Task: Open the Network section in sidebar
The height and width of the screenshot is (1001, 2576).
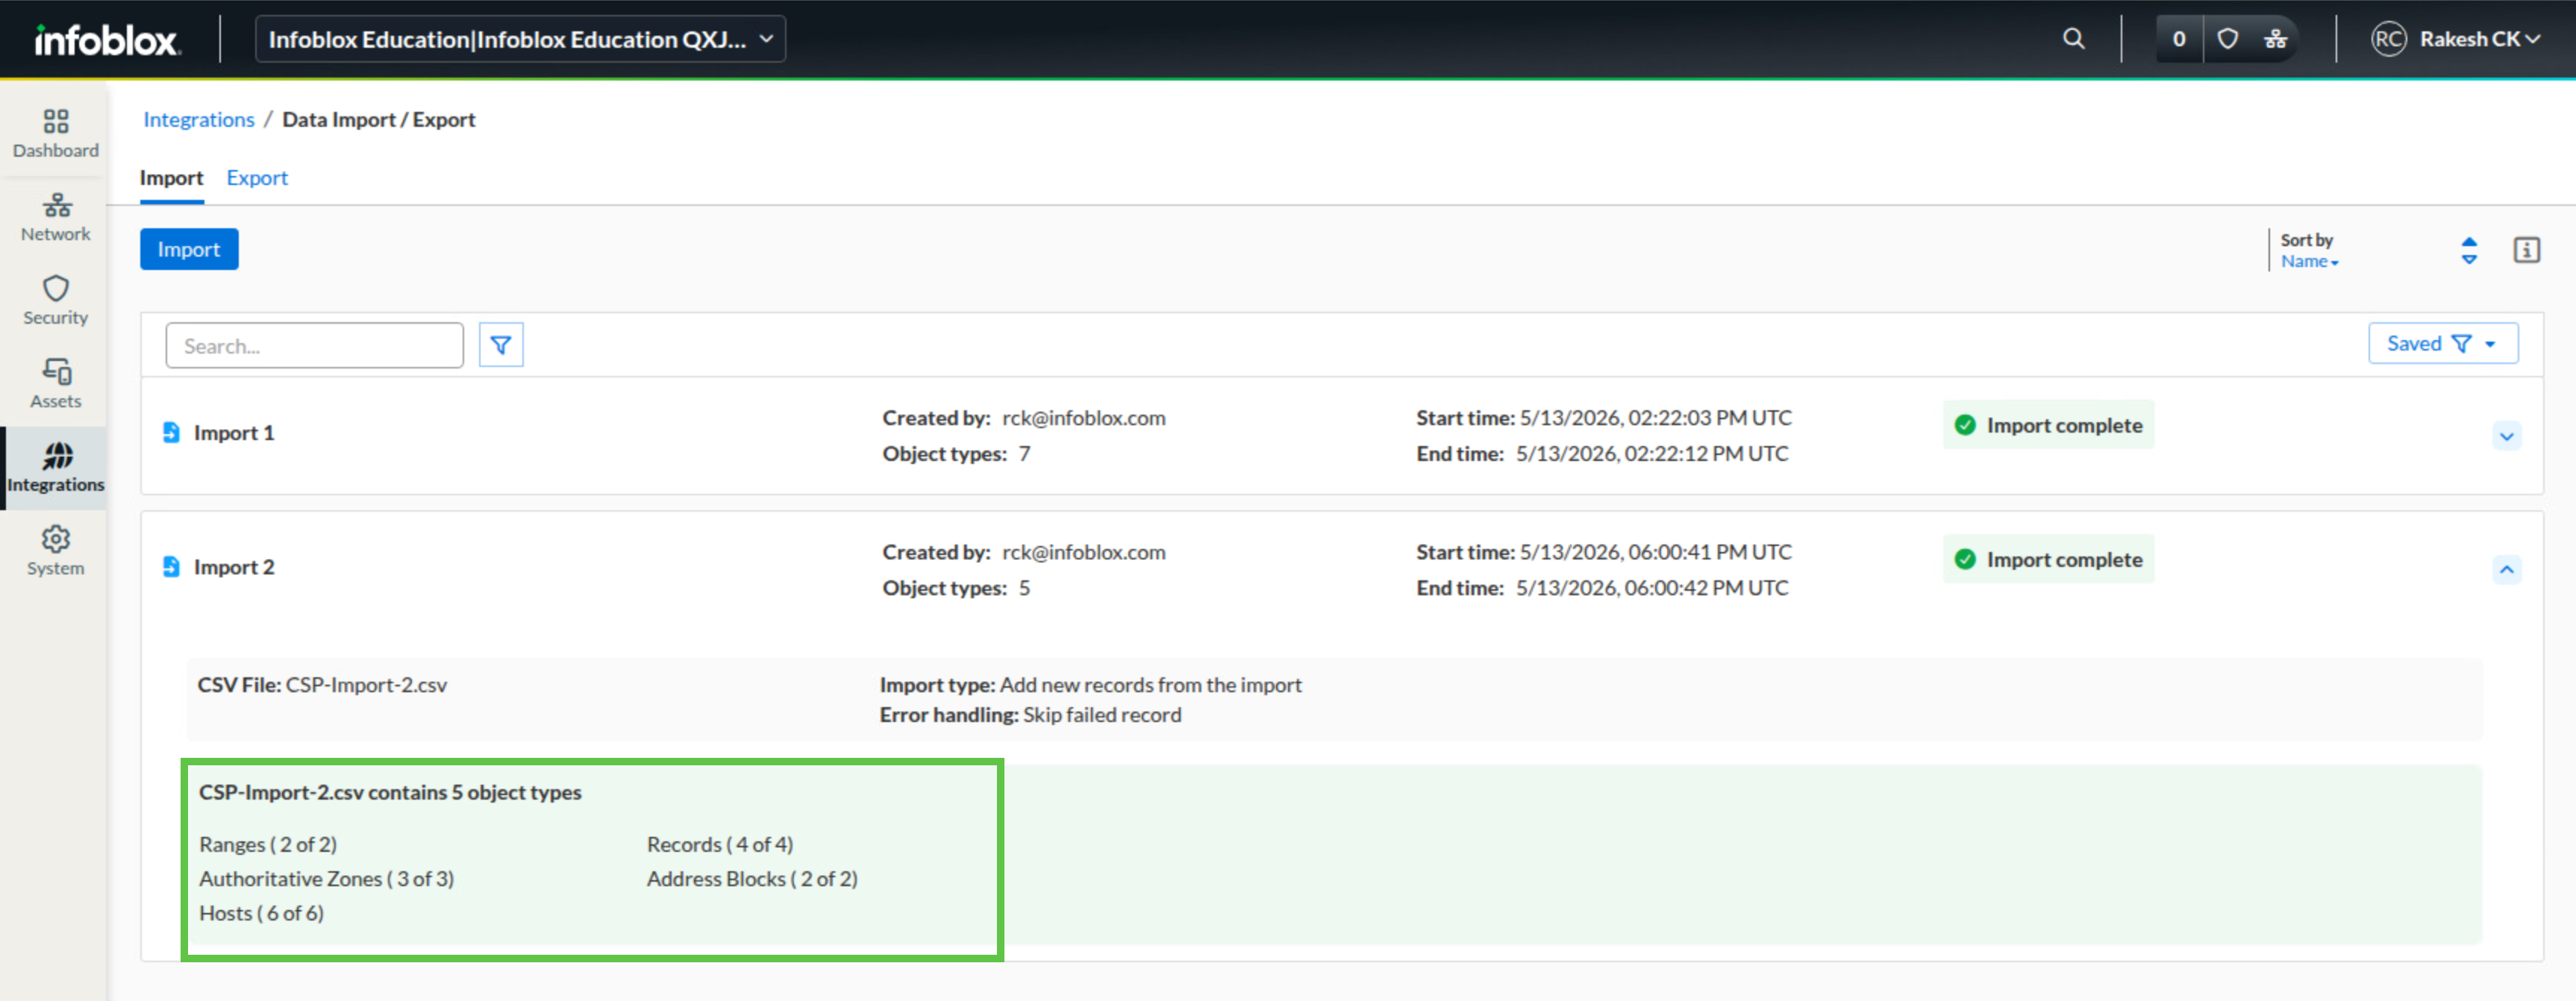Action: click(56, 218)
